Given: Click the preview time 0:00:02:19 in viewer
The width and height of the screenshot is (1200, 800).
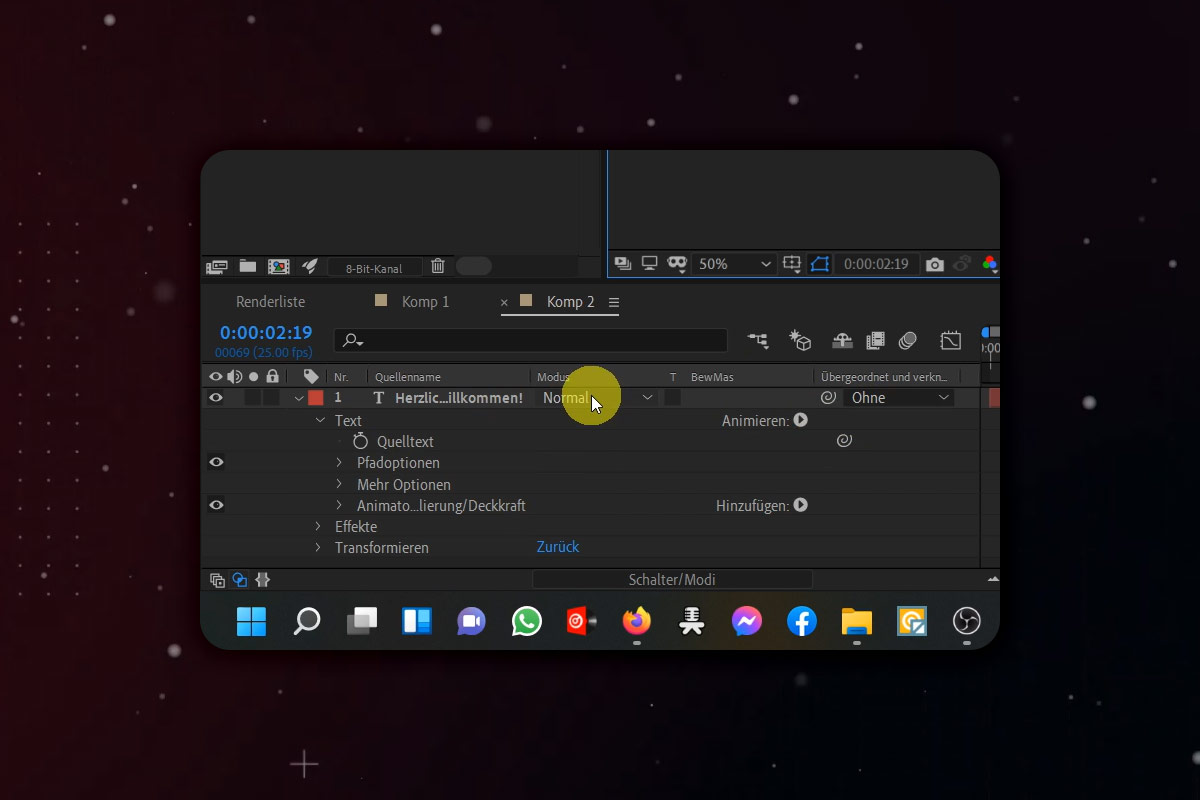Looking at the screenshot, I should click(x=876, y=264).
